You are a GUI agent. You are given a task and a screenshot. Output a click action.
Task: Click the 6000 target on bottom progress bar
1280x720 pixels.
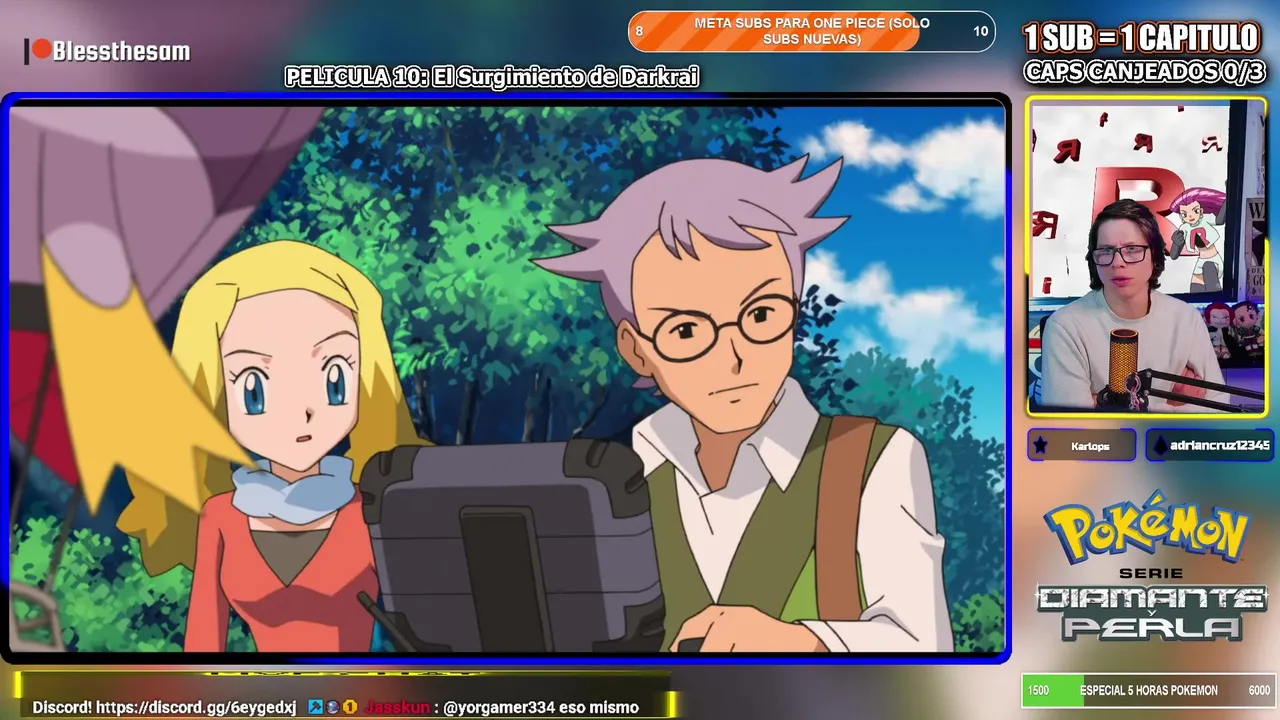(x=1259, y=690)
